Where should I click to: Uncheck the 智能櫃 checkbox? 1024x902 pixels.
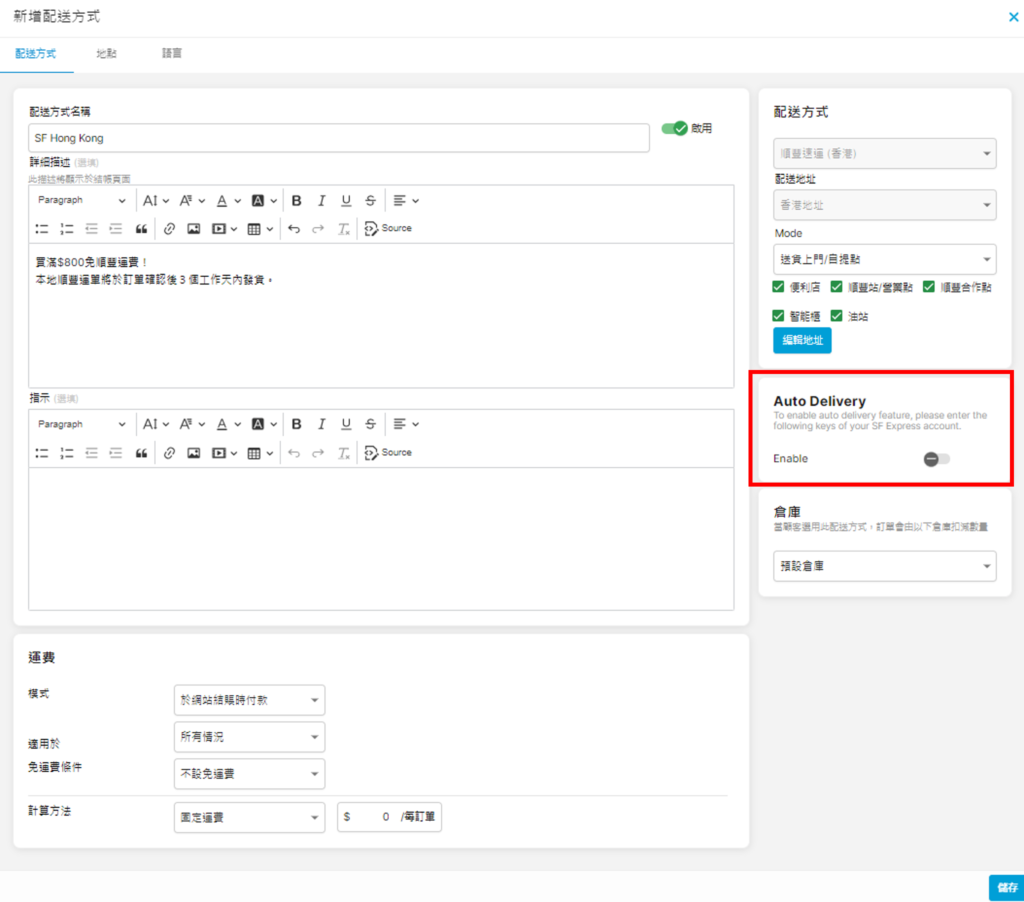click(779, 316)
